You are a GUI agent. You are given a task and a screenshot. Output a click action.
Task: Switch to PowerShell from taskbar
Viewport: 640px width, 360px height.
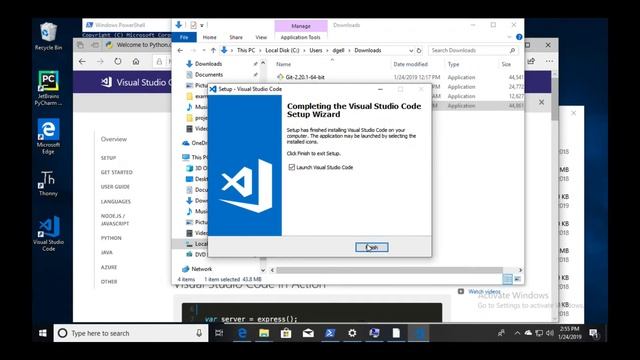330,333
